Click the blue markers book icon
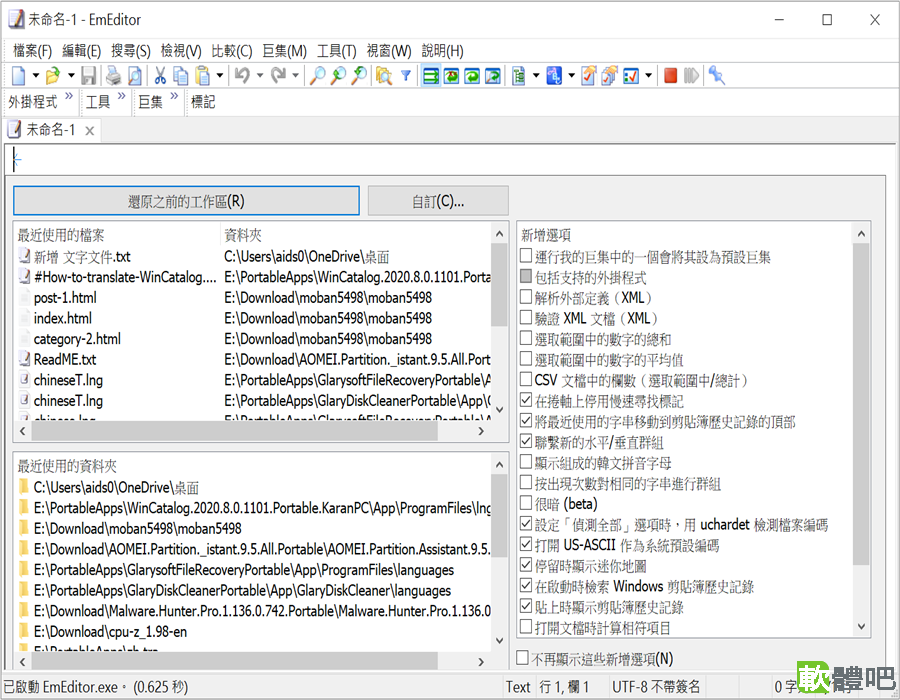This screenshot has width=900, height=700. point(554,76)
